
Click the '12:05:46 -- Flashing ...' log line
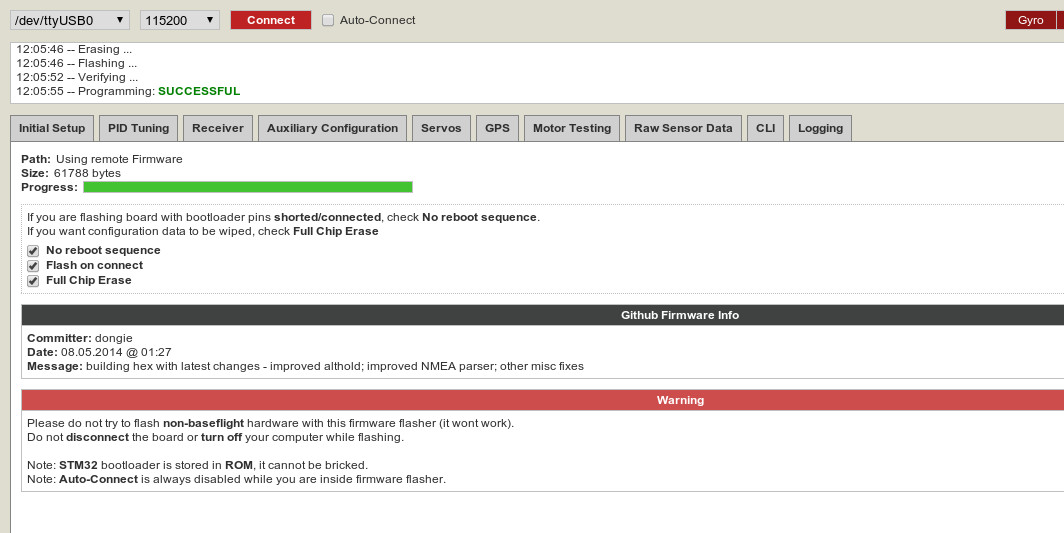(77, 63)
